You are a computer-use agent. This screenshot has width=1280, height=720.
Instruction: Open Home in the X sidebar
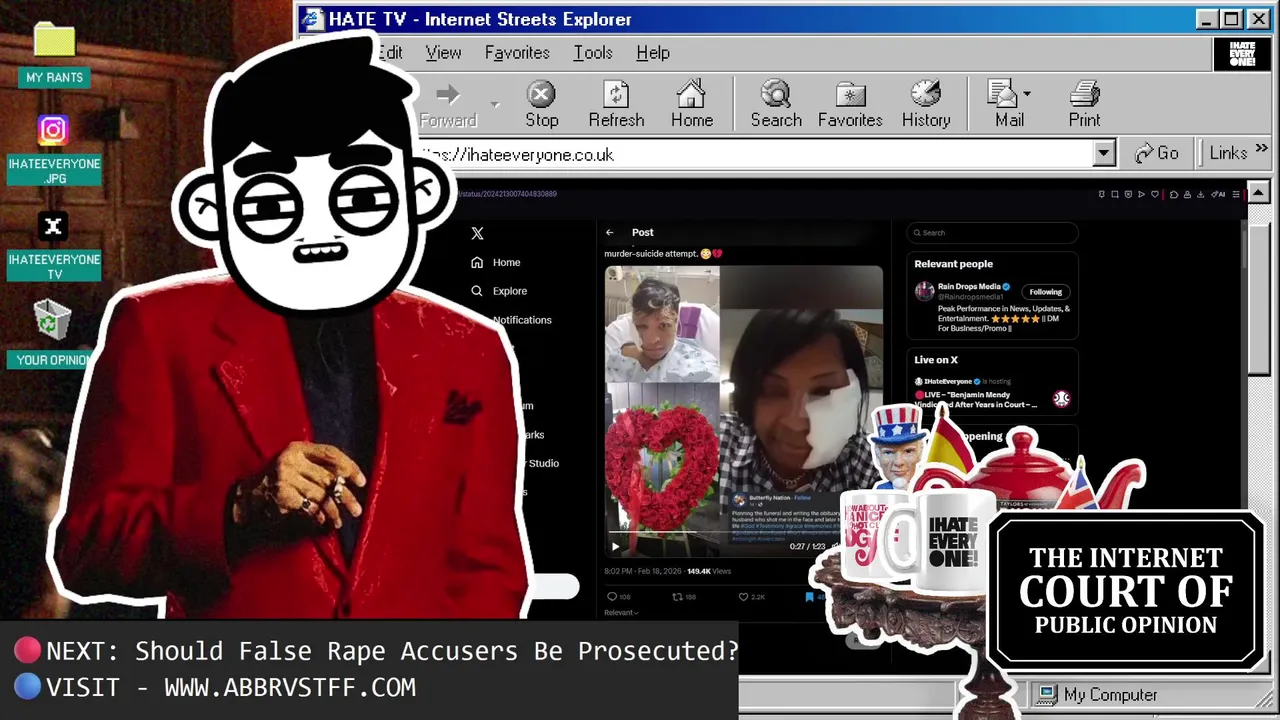(496, 262)
